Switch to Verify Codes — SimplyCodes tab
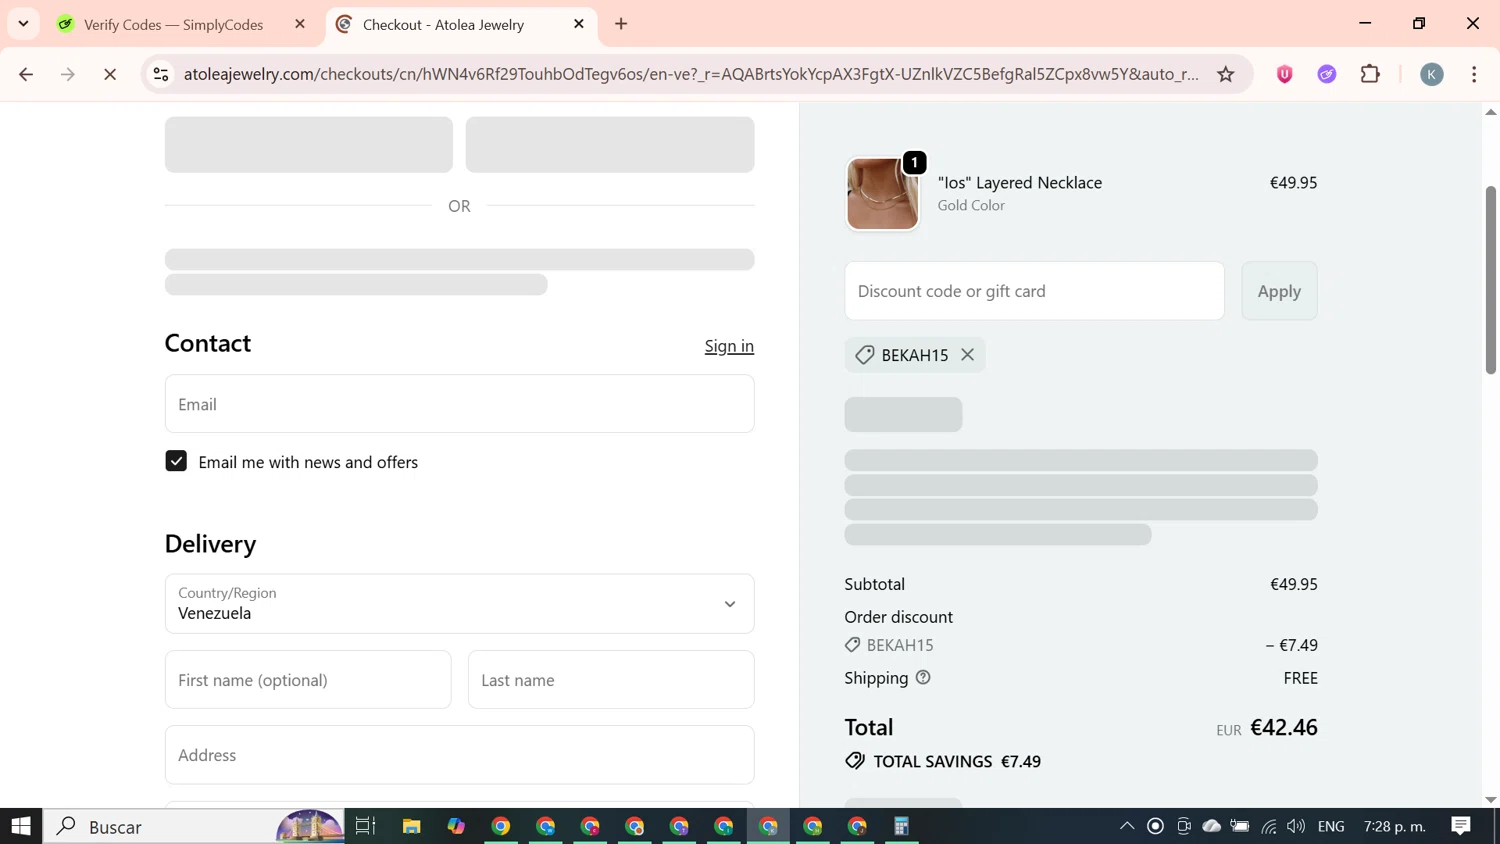 point(173,24)
